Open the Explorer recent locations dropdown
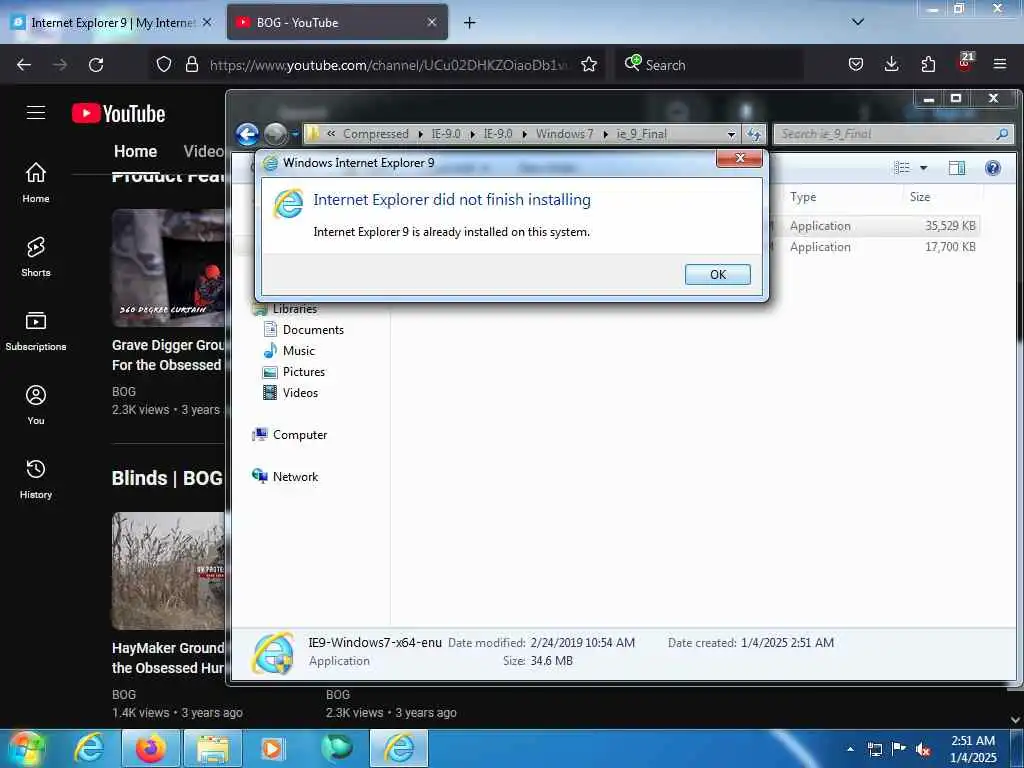The width and height of the screenshot is (1024, 768). [x=295, y=135]
